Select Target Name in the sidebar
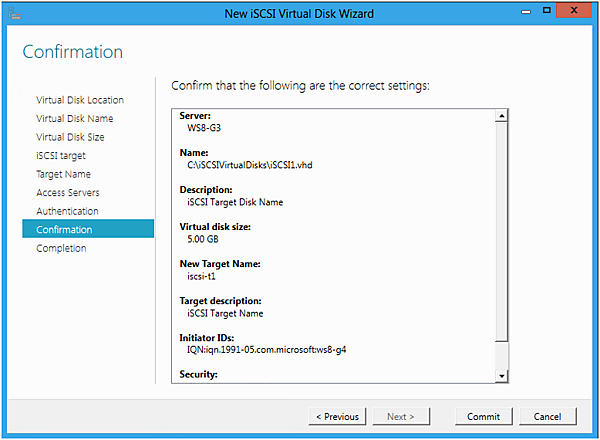Viewport: 600px width, 440px height. click(x=64, y=174)
